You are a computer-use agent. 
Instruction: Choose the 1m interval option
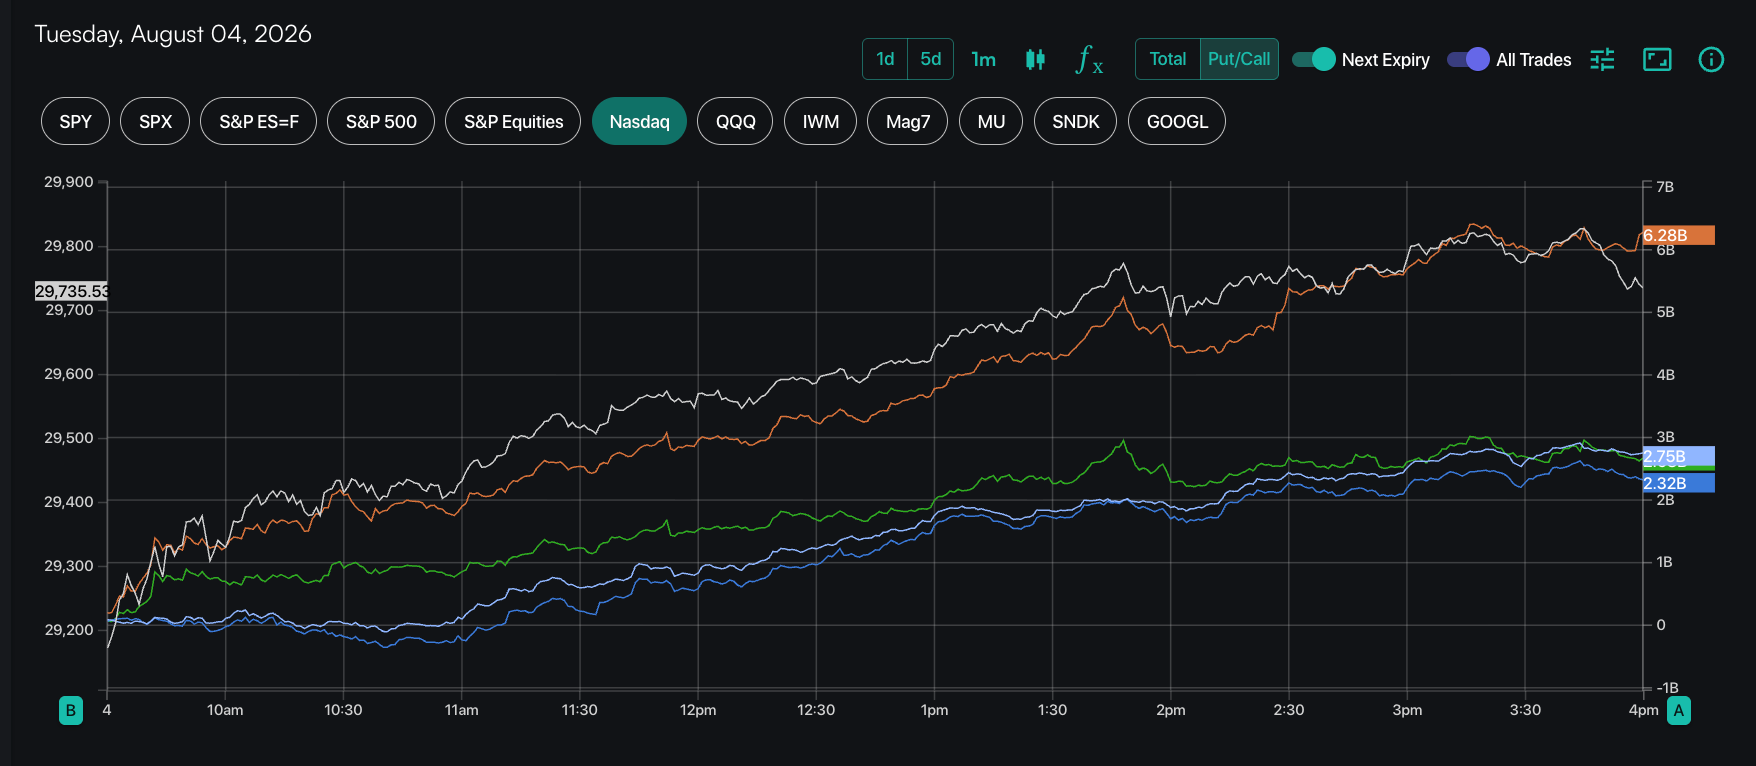coord(984,59)
